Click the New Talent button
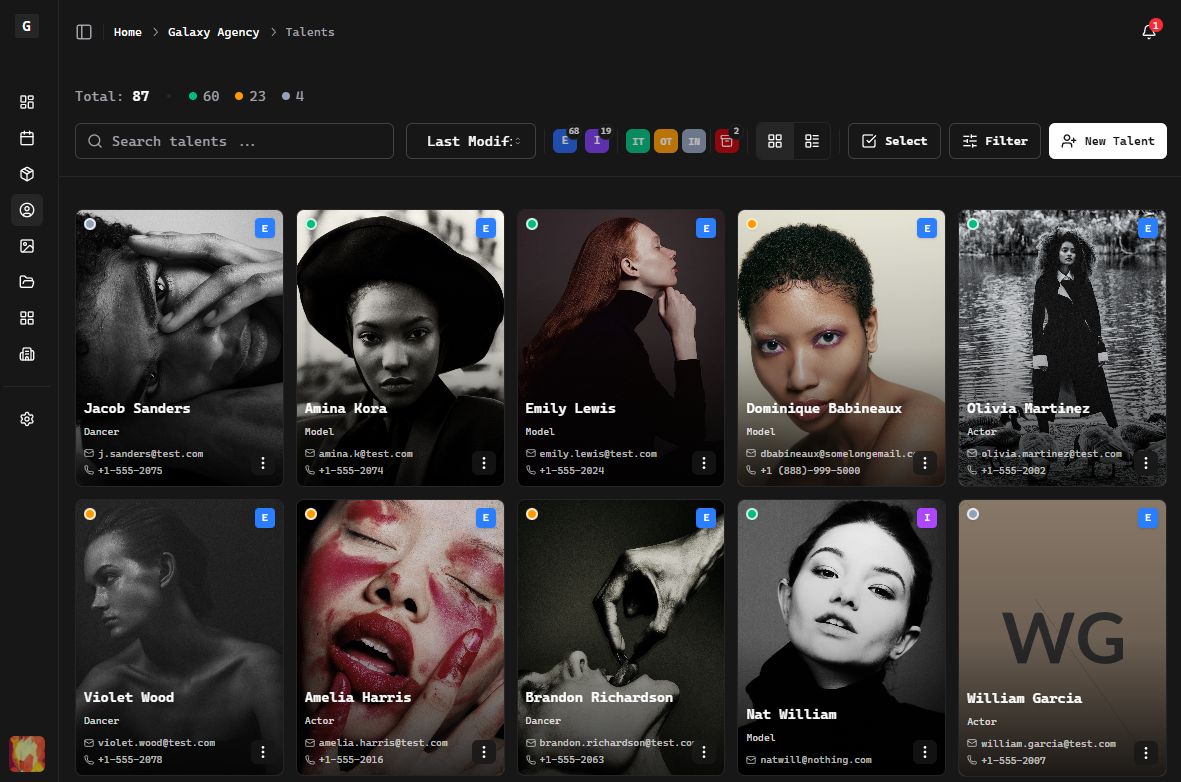 (1108, 141)
